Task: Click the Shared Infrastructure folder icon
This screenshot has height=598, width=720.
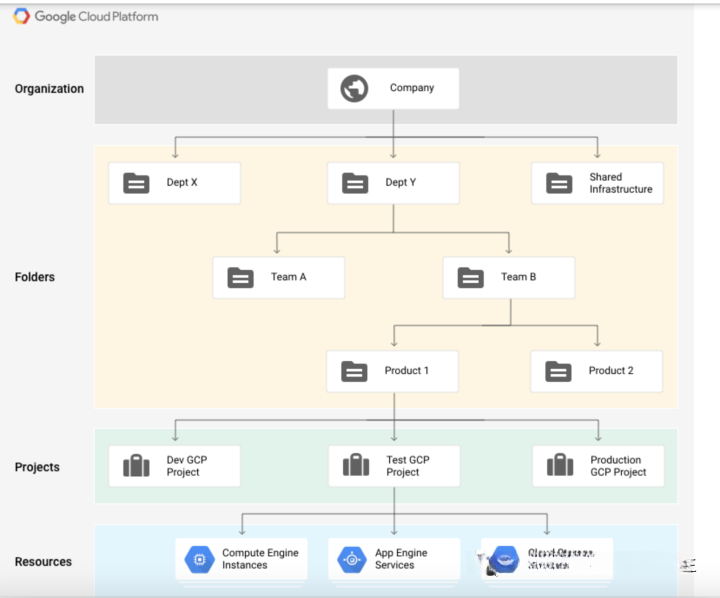Action: [559, 183]
